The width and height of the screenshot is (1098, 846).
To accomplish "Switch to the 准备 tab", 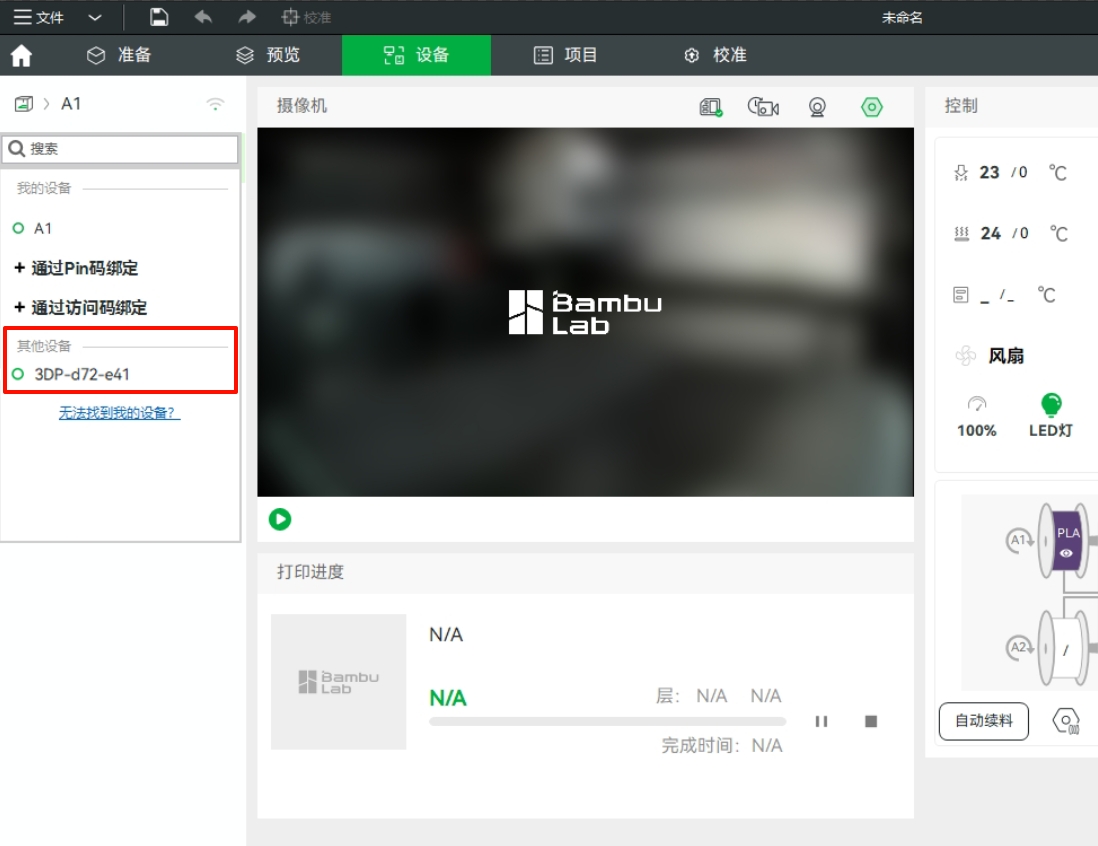I will 118,55.
